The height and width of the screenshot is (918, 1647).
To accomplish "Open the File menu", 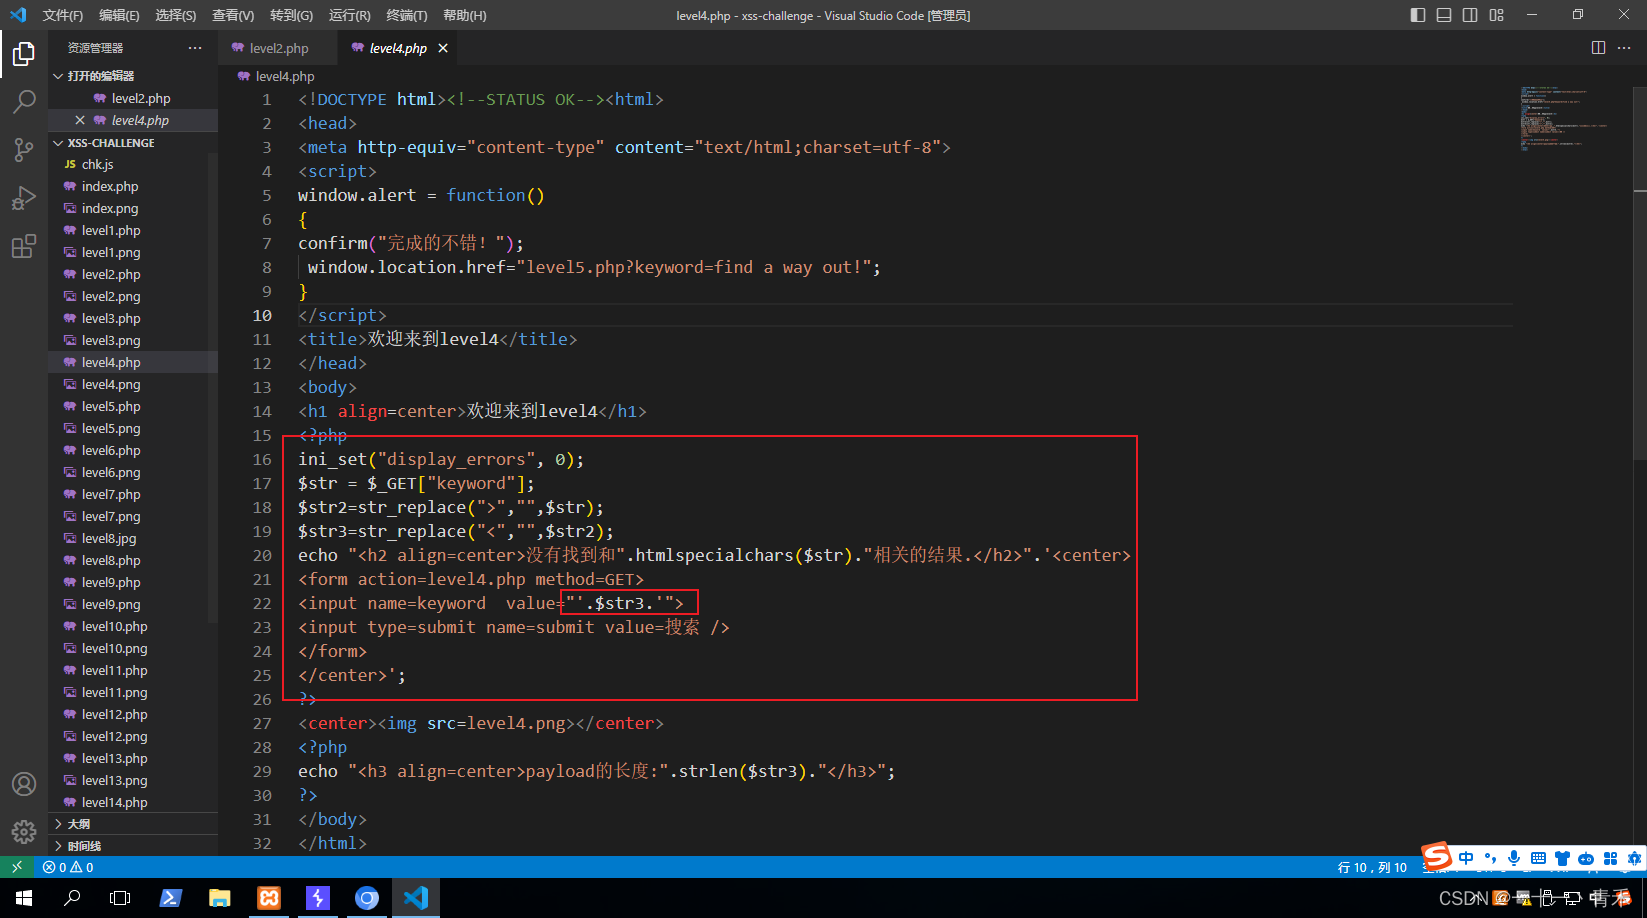I will pyautogui.click(x=63, y=15).
